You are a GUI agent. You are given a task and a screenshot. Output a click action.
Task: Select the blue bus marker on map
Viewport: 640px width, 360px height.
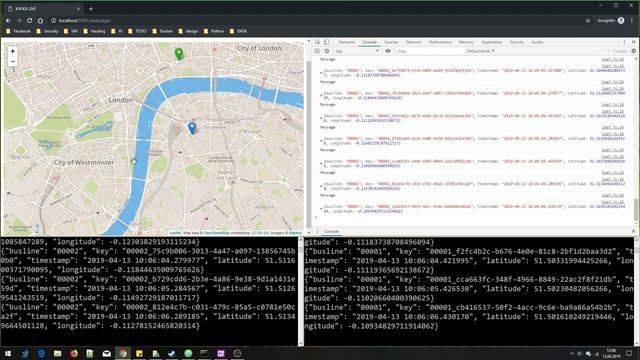[x=192, y=128]
